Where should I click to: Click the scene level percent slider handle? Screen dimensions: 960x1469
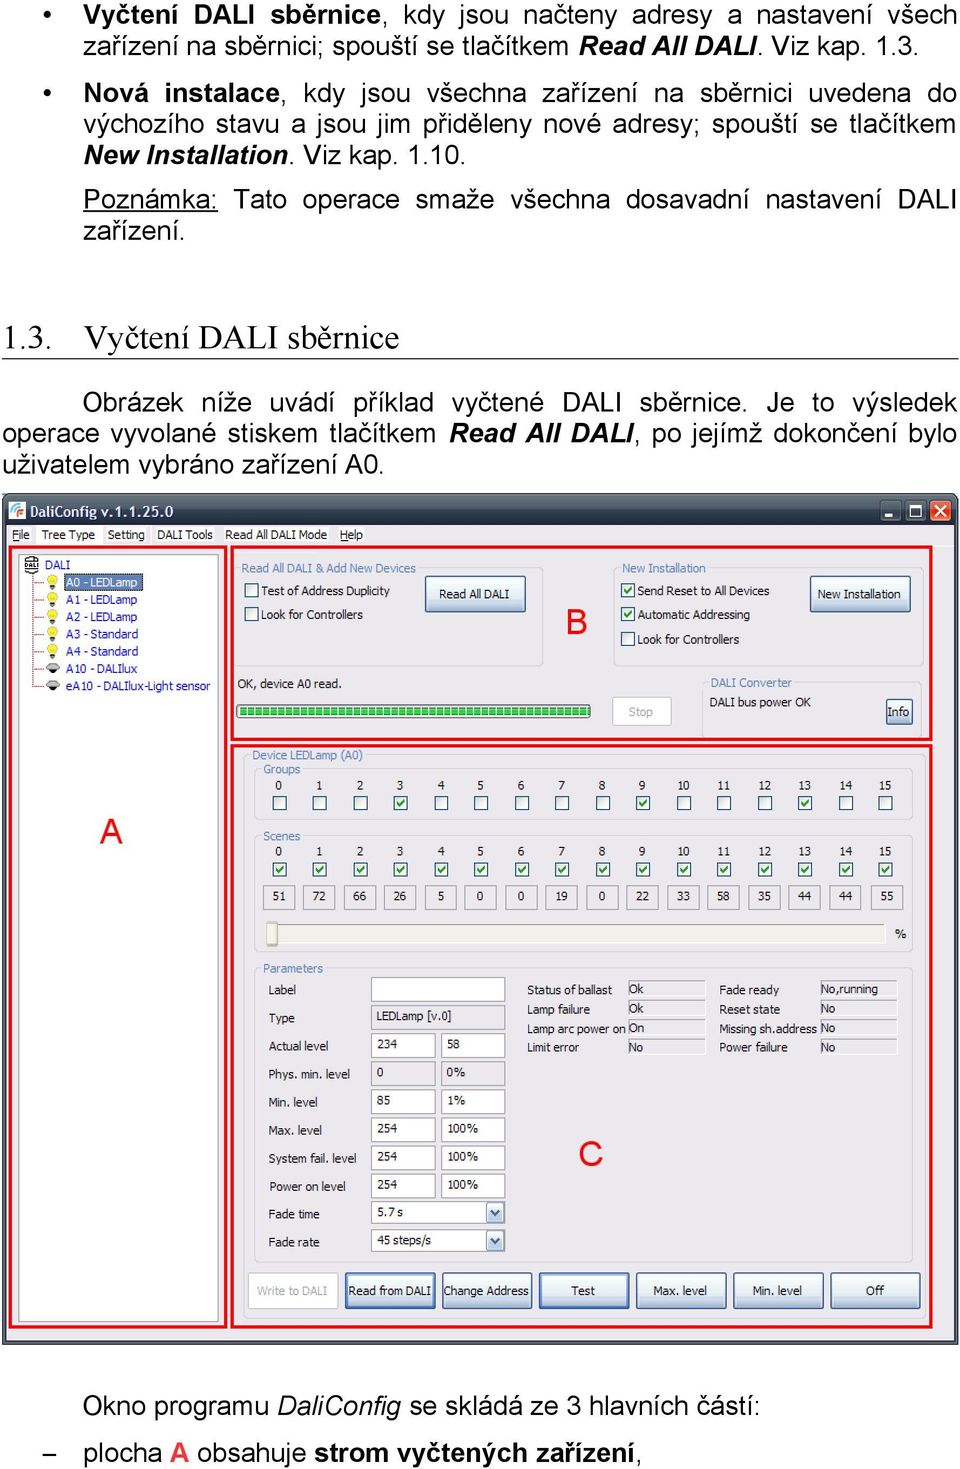(272, 933)
